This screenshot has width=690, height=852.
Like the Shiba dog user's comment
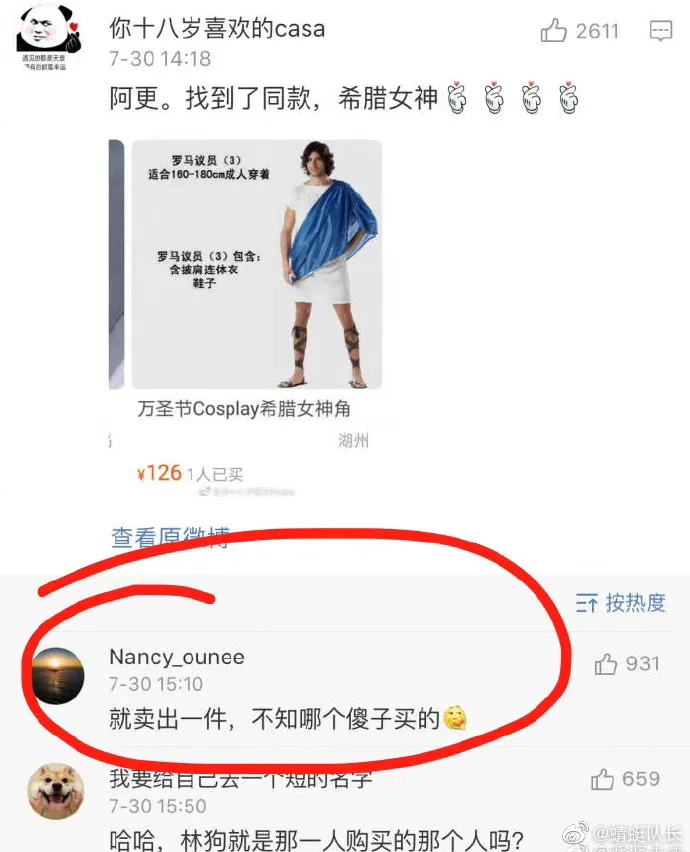point(602,779)
